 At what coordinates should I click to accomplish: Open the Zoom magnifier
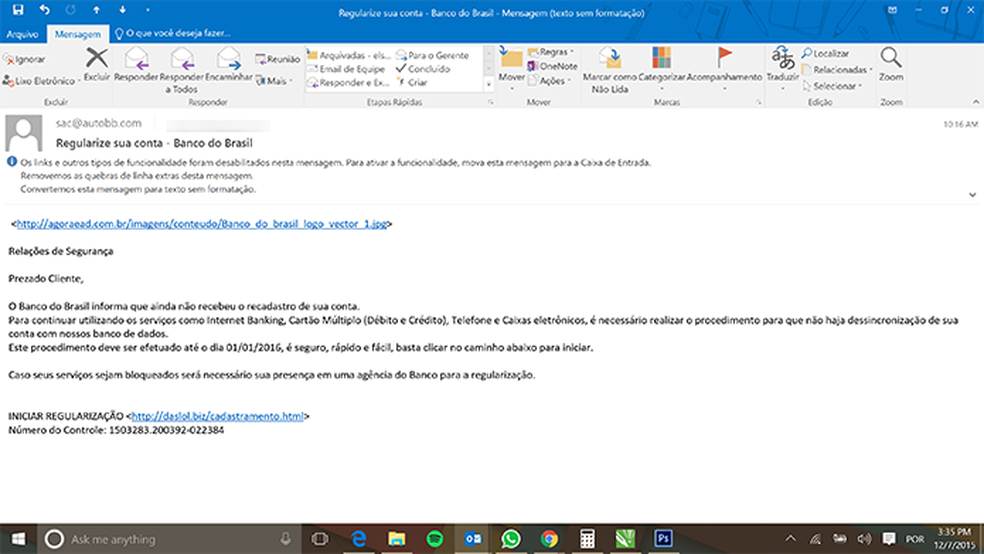click(890, 64)
